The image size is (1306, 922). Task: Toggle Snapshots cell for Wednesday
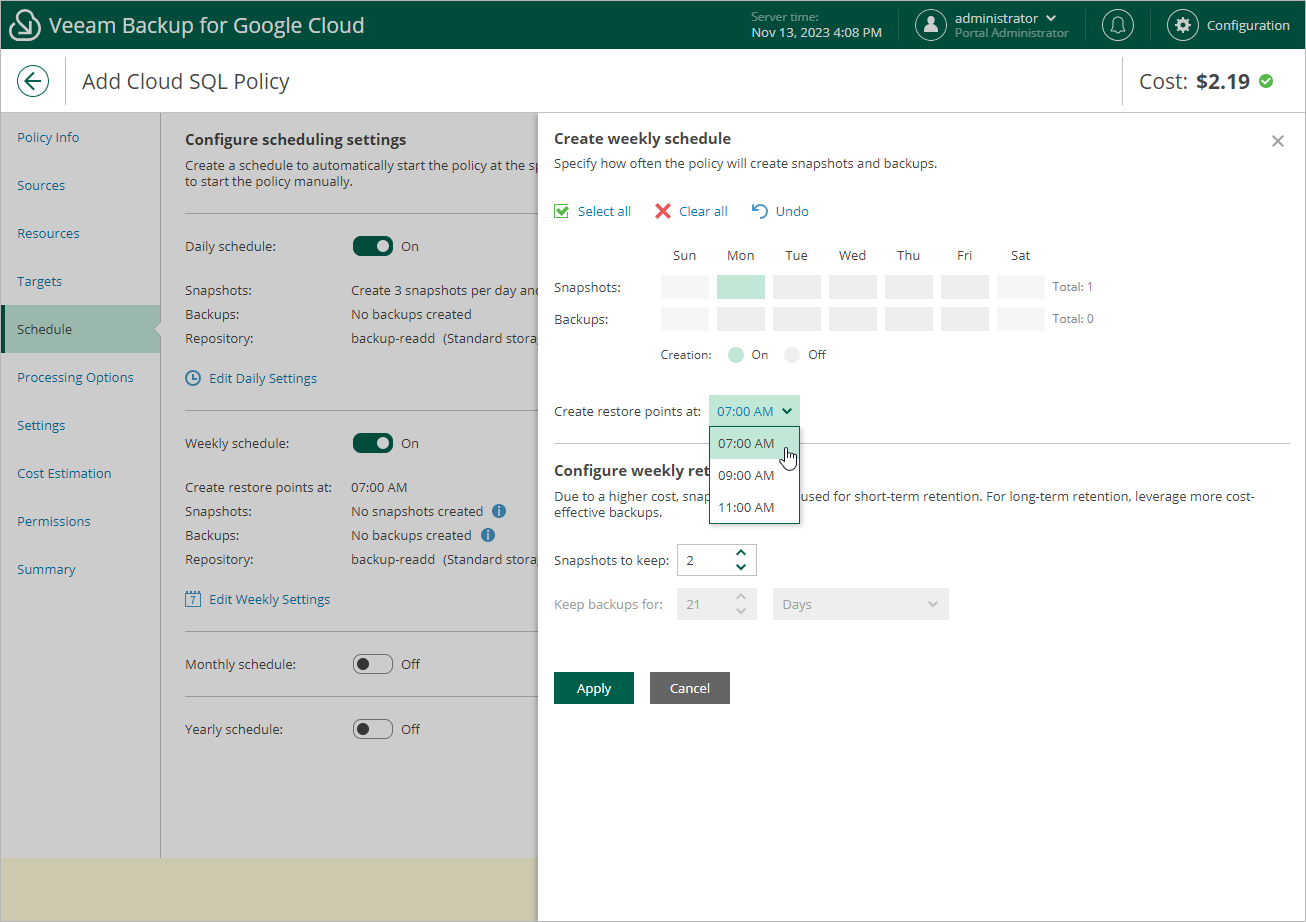point(853,287)
